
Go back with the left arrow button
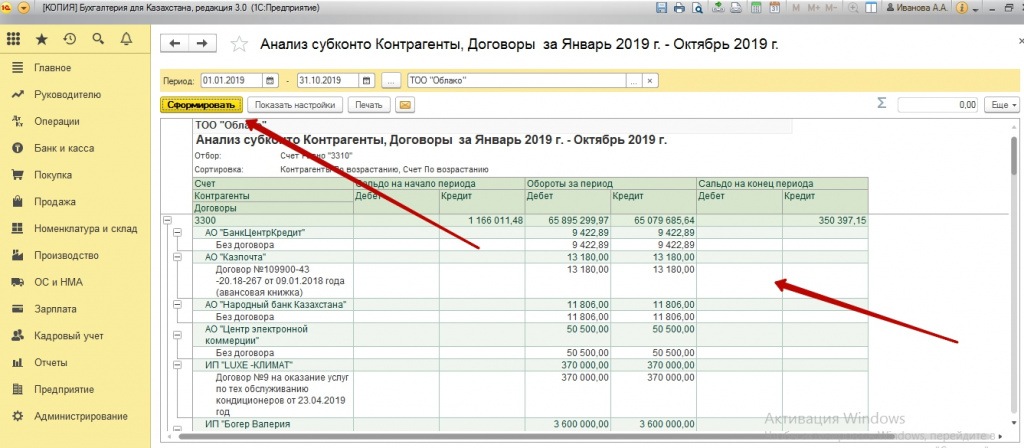(x=174, y=43)
